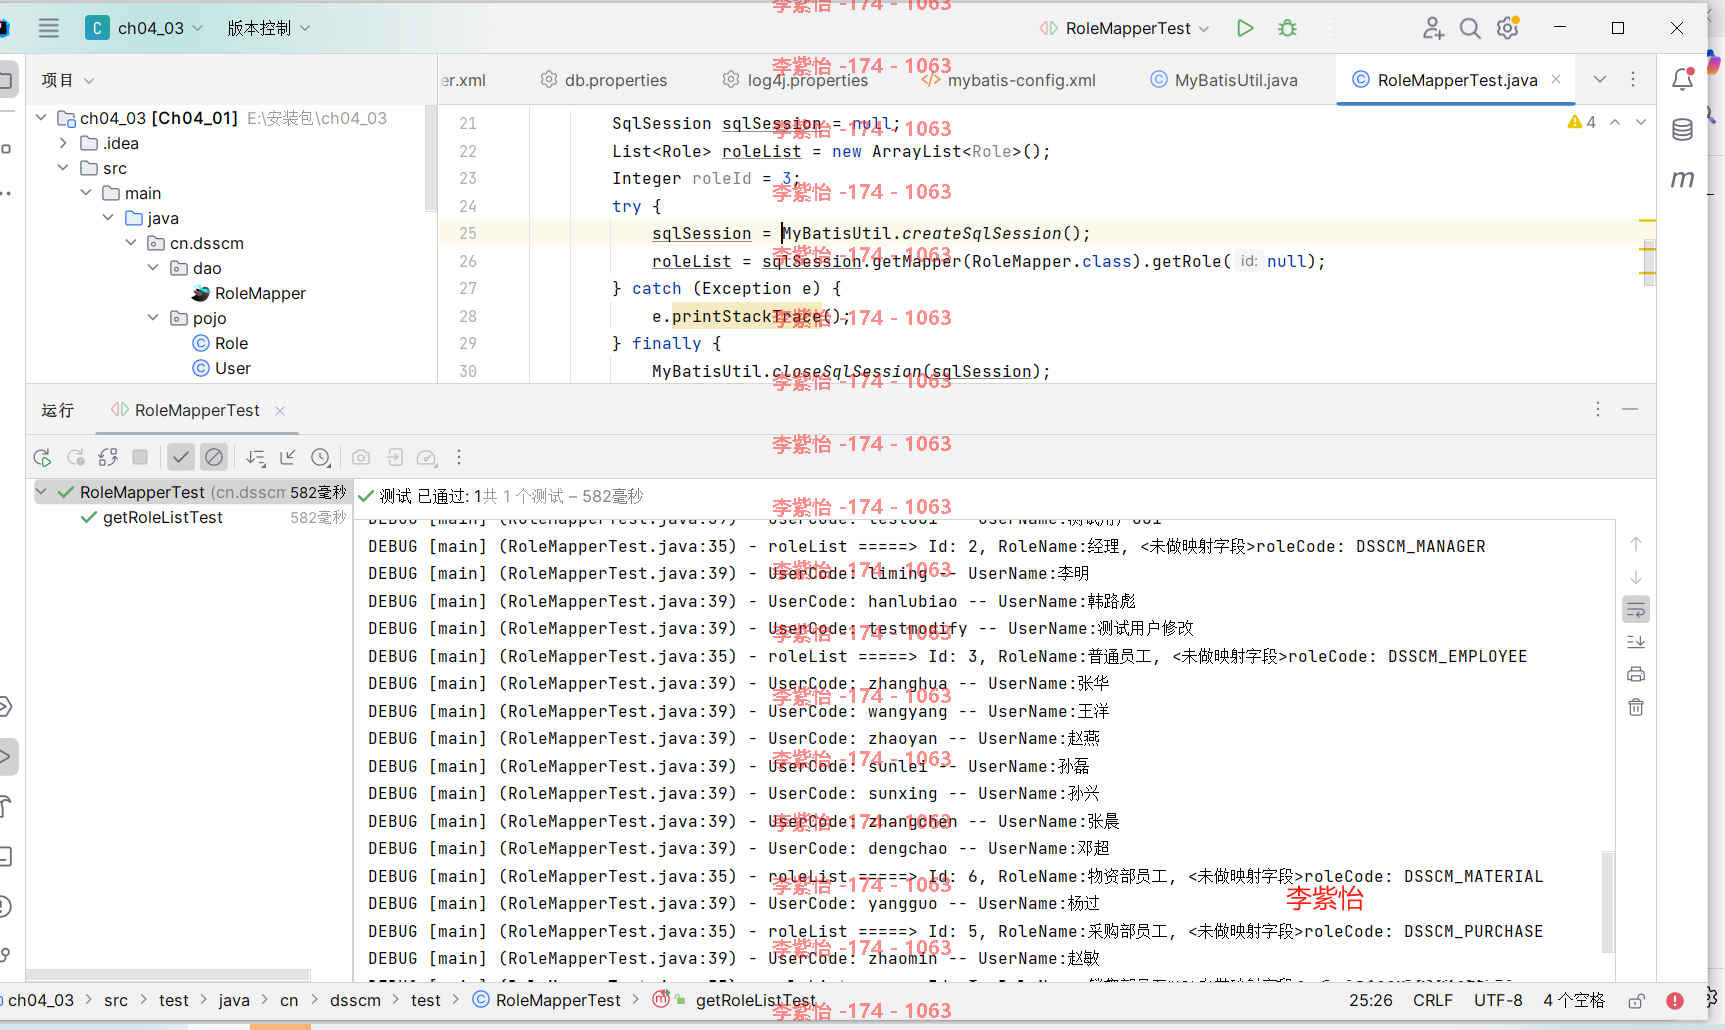Sort test results alphabetically icon
This screenshot has width=1725, height=1030.
256,457
